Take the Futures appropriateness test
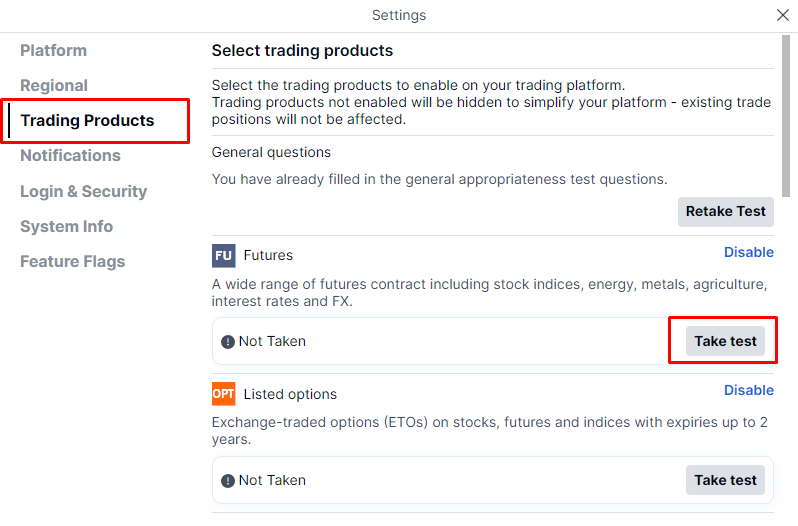Viewport: 798px width, 526px height. [725, 341]
